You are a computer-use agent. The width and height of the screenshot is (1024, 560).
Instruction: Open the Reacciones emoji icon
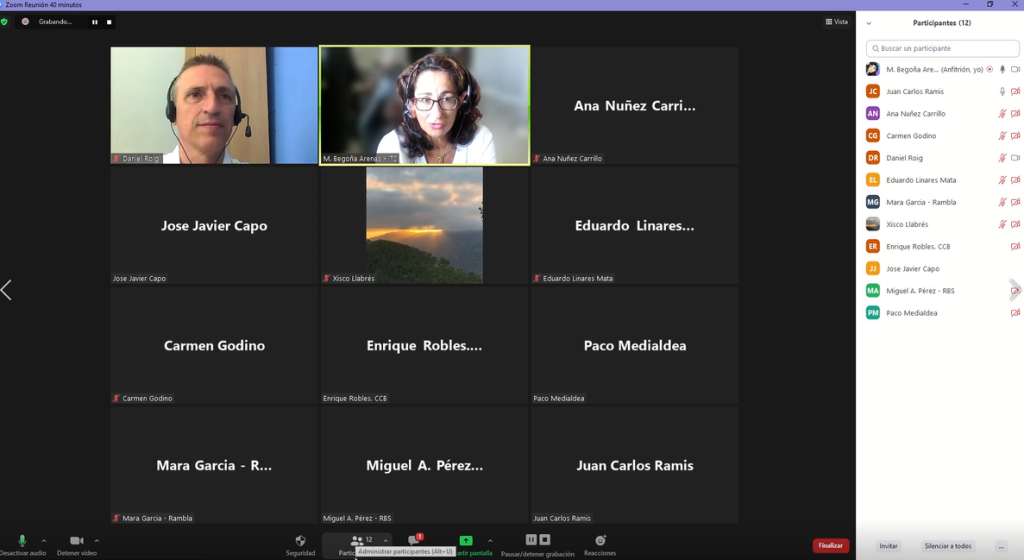point(600,540)
